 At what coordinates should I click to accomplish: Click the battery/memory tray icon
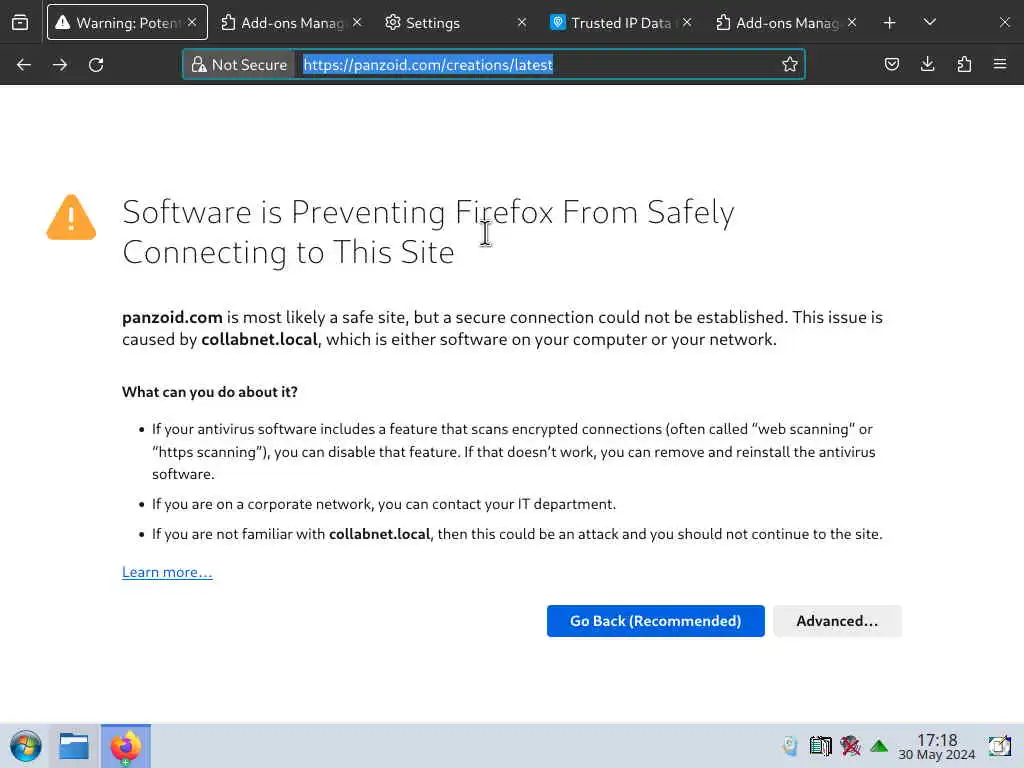820,746
